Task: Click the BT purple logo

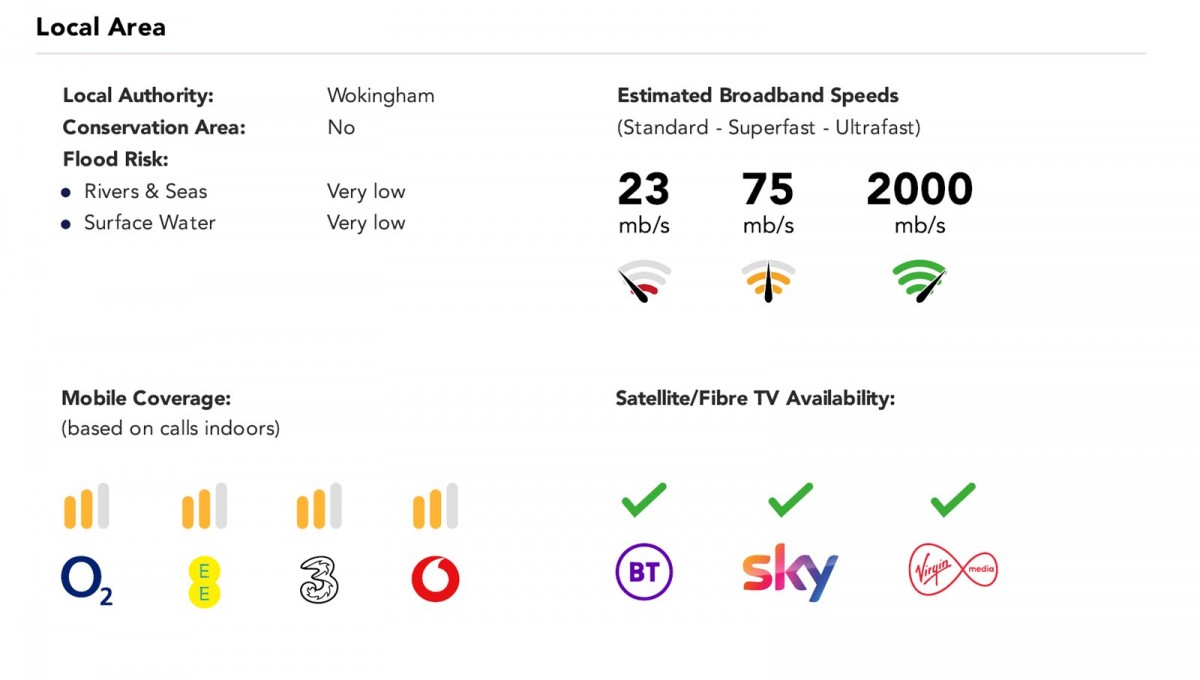Action: click(x=644, y=572)
